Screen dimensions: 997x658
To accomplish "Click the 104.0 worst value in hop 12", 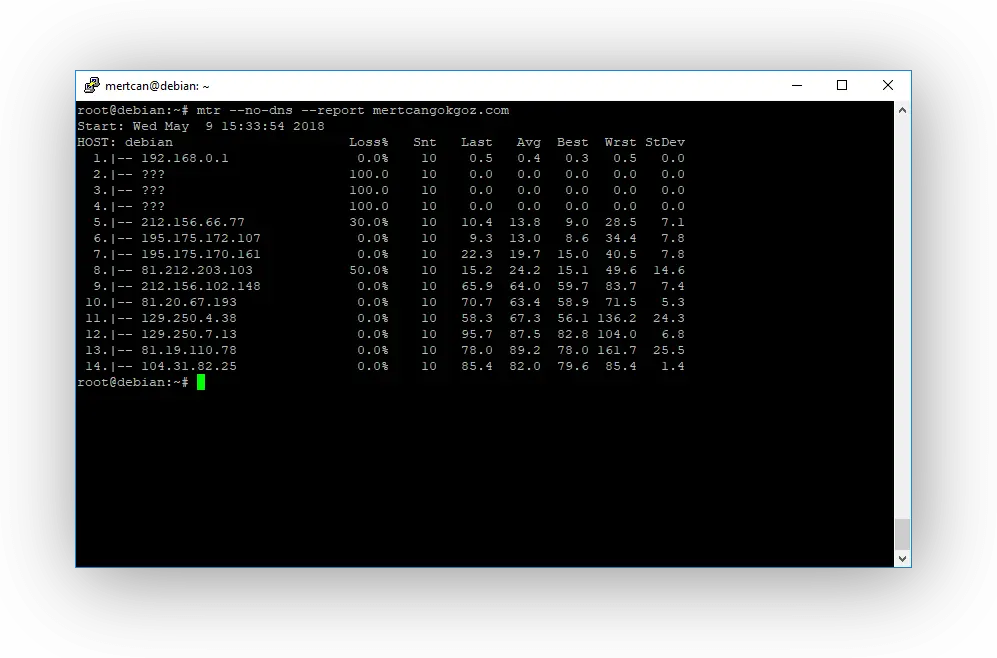I will click(616, 334).
